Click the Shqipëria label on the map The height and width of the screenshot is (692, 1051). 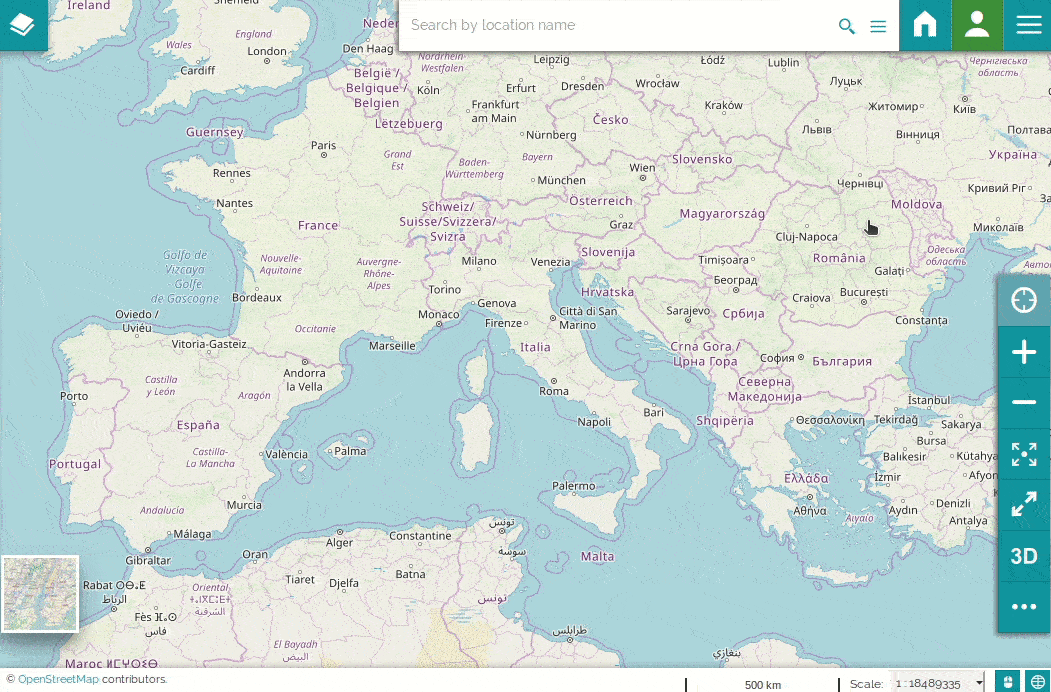[x=725, y=421]
